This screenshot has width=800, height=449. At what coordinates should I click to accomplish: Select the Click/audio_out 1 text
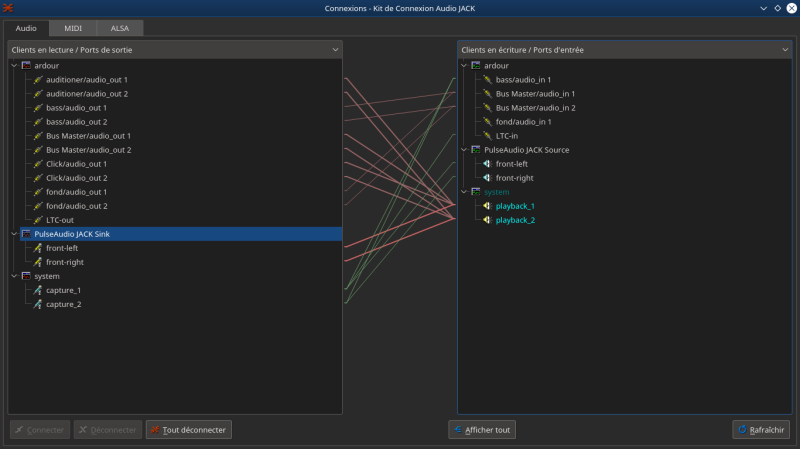click(77, 164)
